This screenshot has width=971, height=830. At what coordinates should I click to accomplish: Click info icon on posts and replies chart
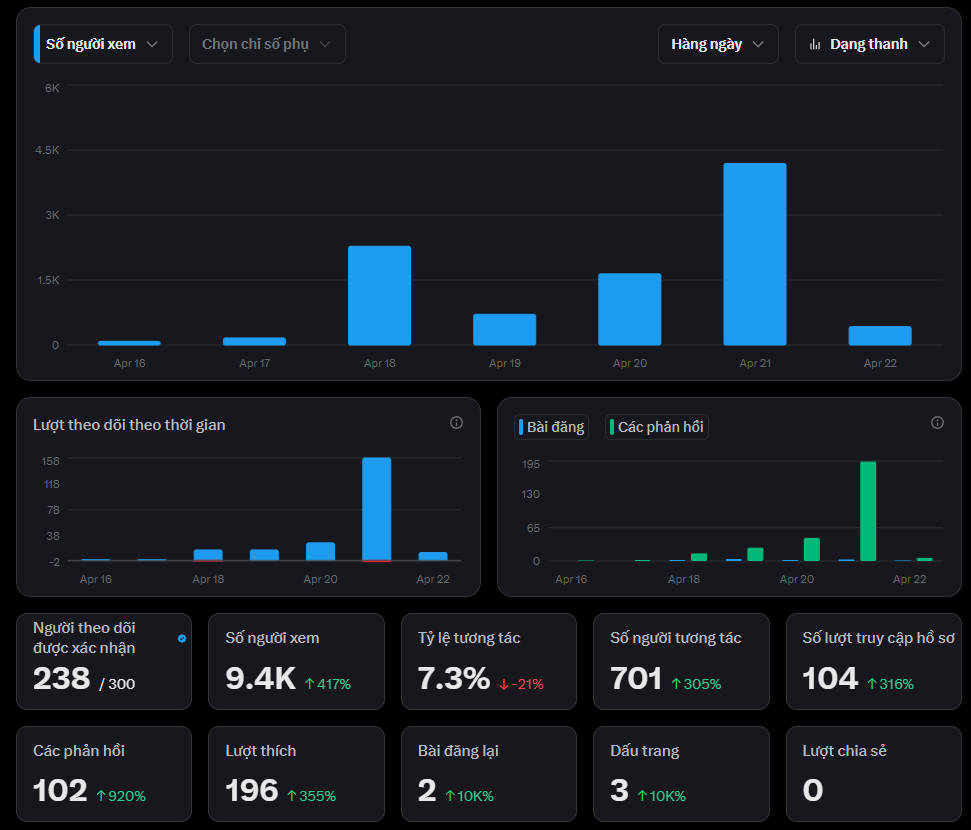click(938, 422)
